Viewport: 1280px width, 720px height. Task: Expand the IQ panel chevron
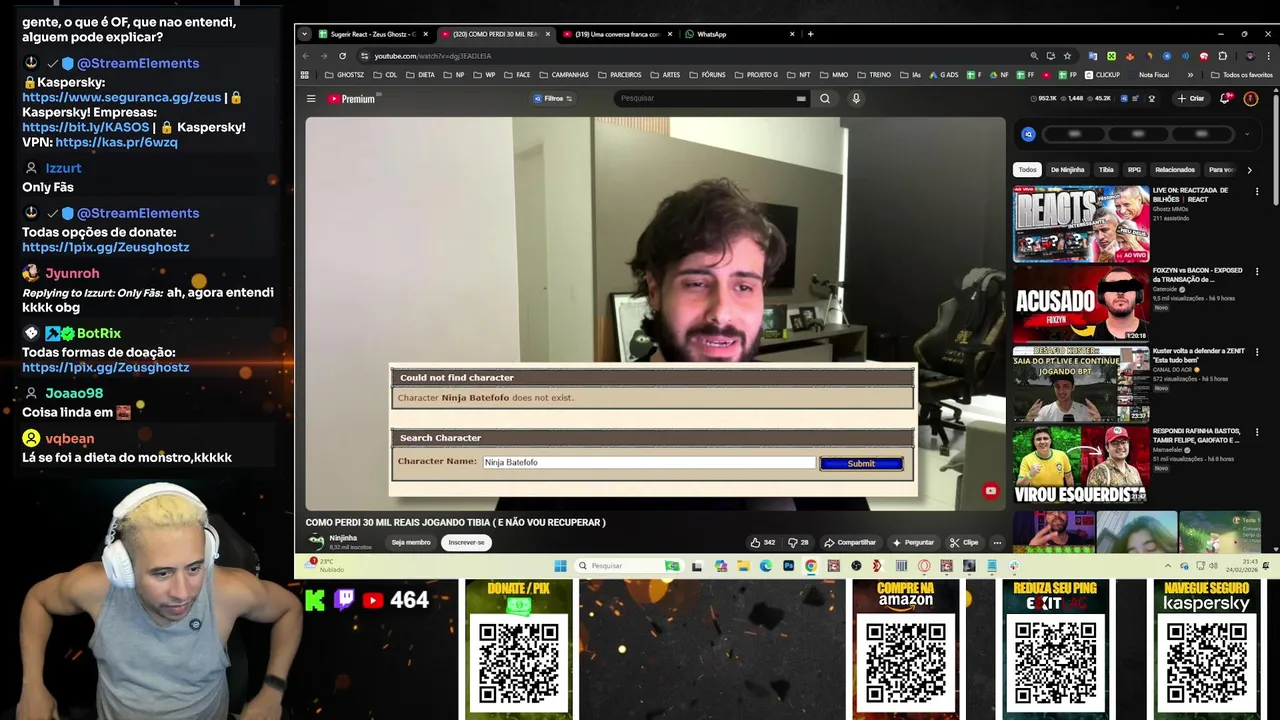1247,134
